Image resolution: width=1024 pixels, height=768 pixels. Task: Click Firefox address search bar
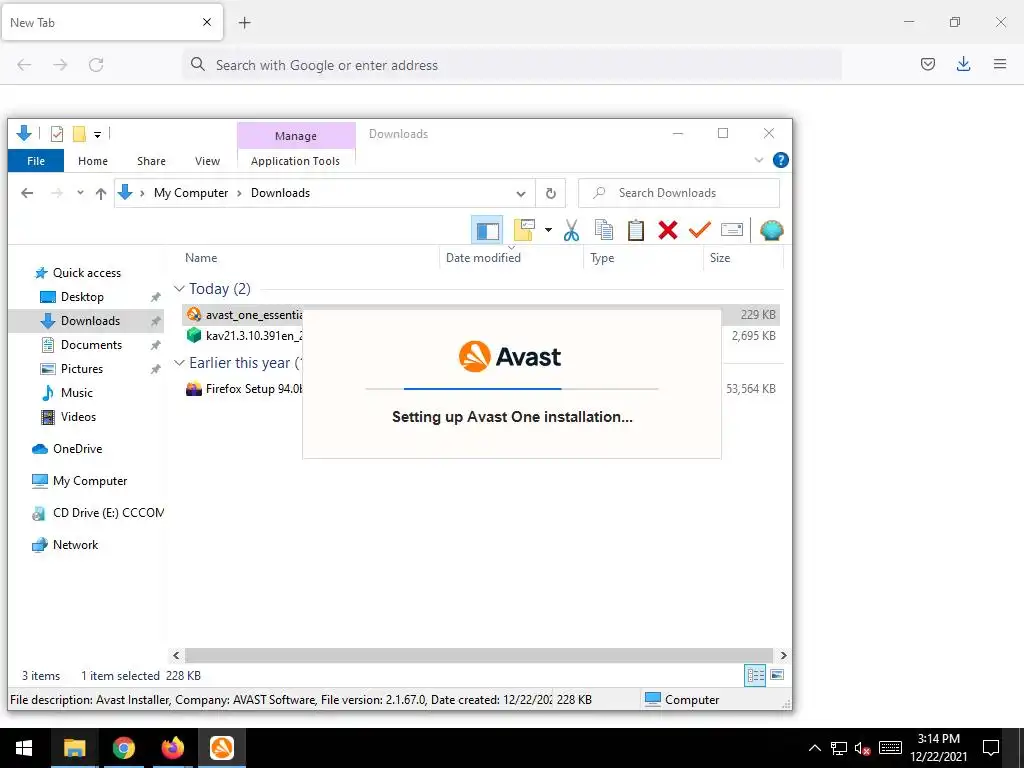pyautogui.click(x=512, y=65)
